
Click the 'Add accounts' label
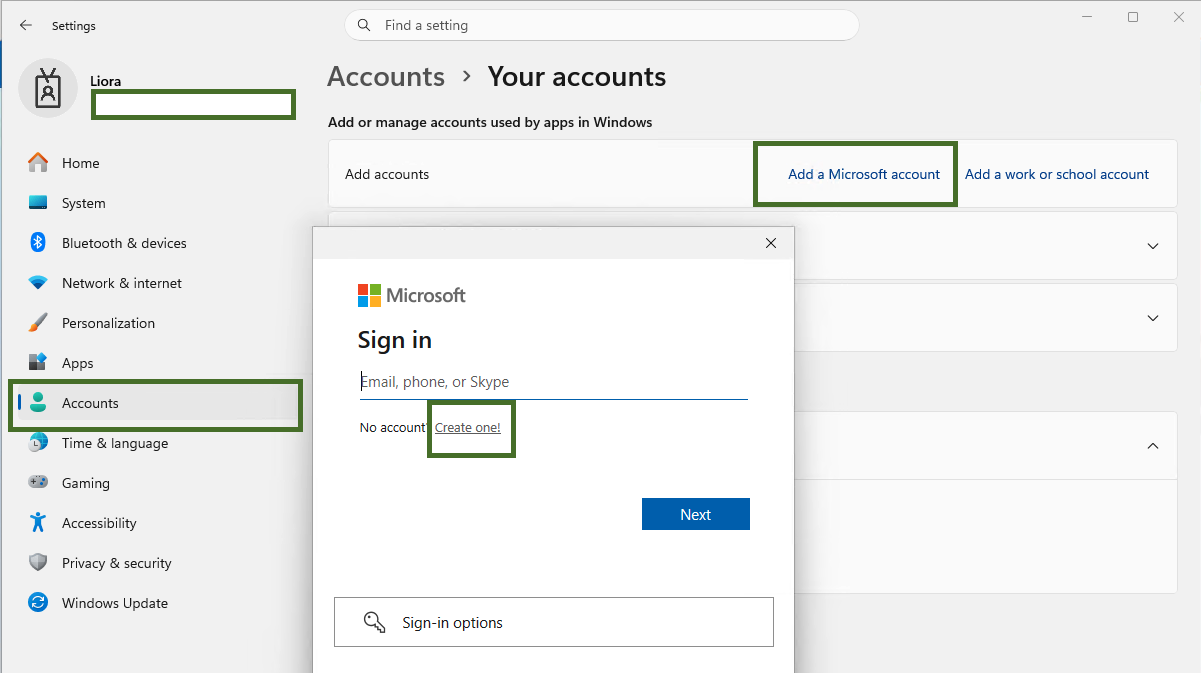click(387, 174)
